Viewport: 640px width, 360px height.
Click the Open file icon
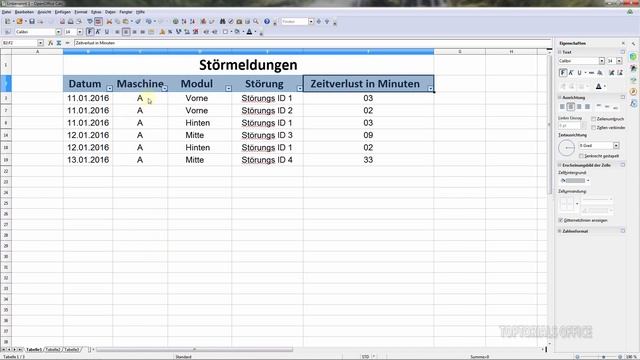tap(19, 21)
